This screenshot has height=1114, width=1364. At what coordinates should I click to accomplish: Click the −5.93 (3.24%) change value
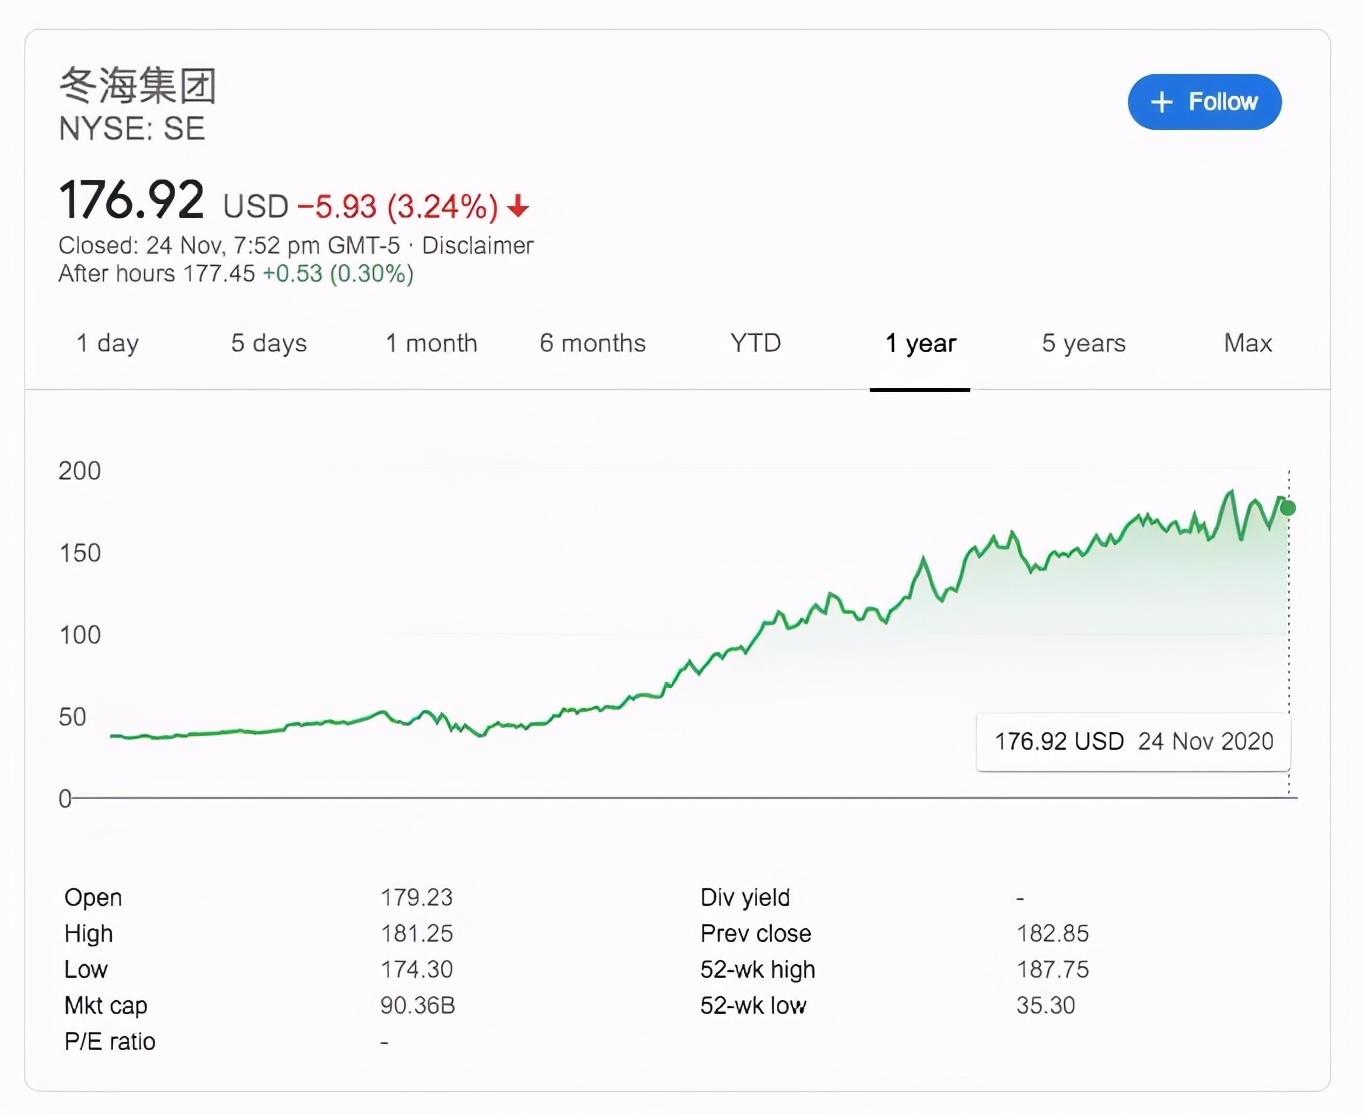[398, 207]
